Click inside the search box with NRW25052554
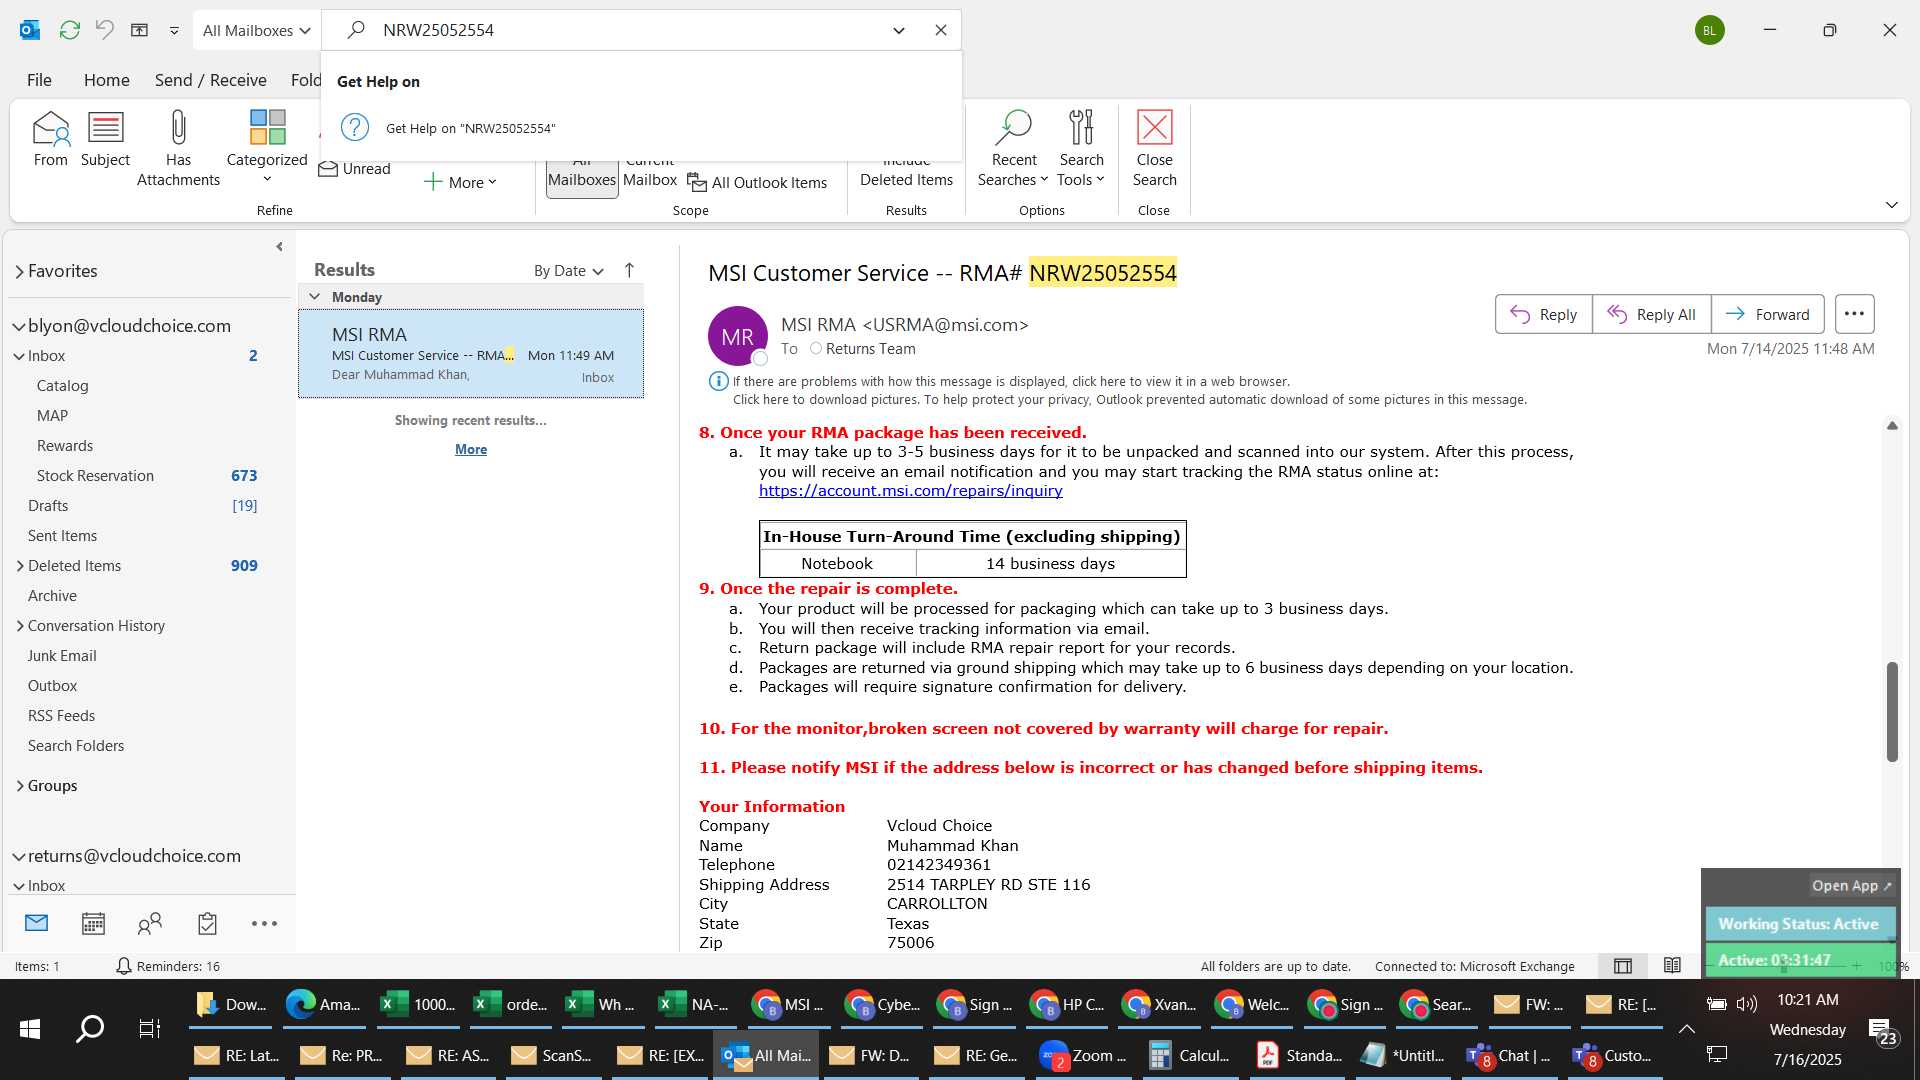 pyautogui.click(x=630, y=30)
